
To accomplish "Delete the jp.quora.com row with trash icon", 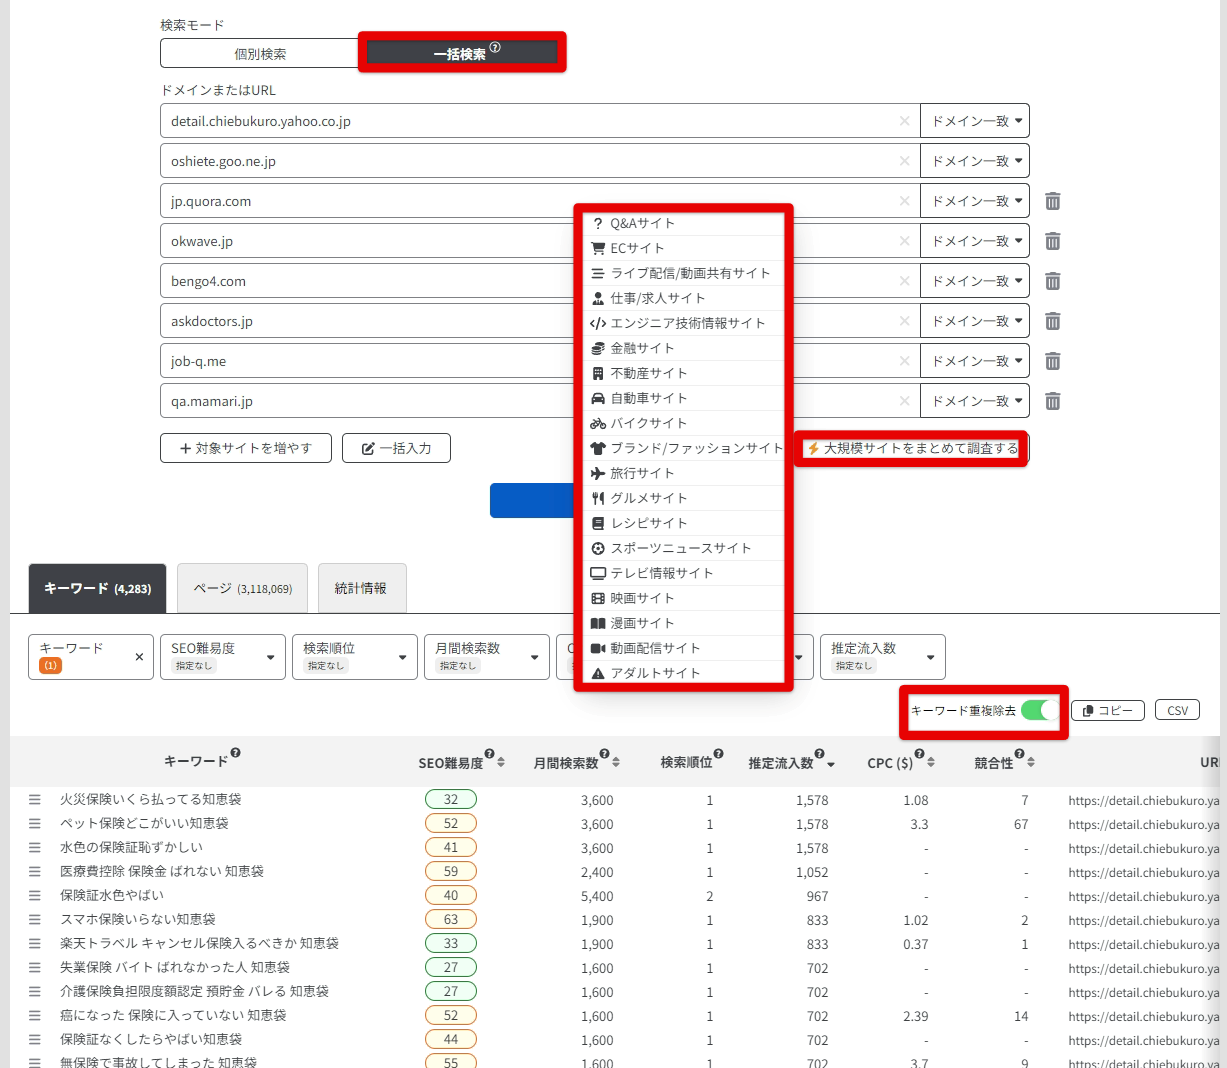I will point(1053,201).
